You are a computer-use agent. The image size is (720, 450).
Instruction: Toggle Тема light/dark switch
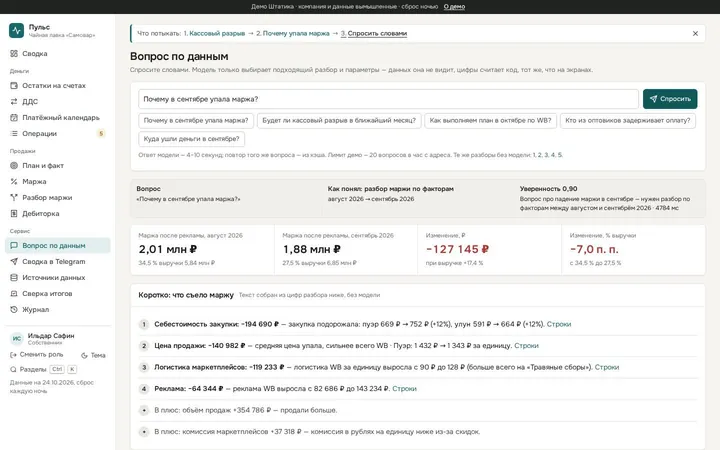93,355
